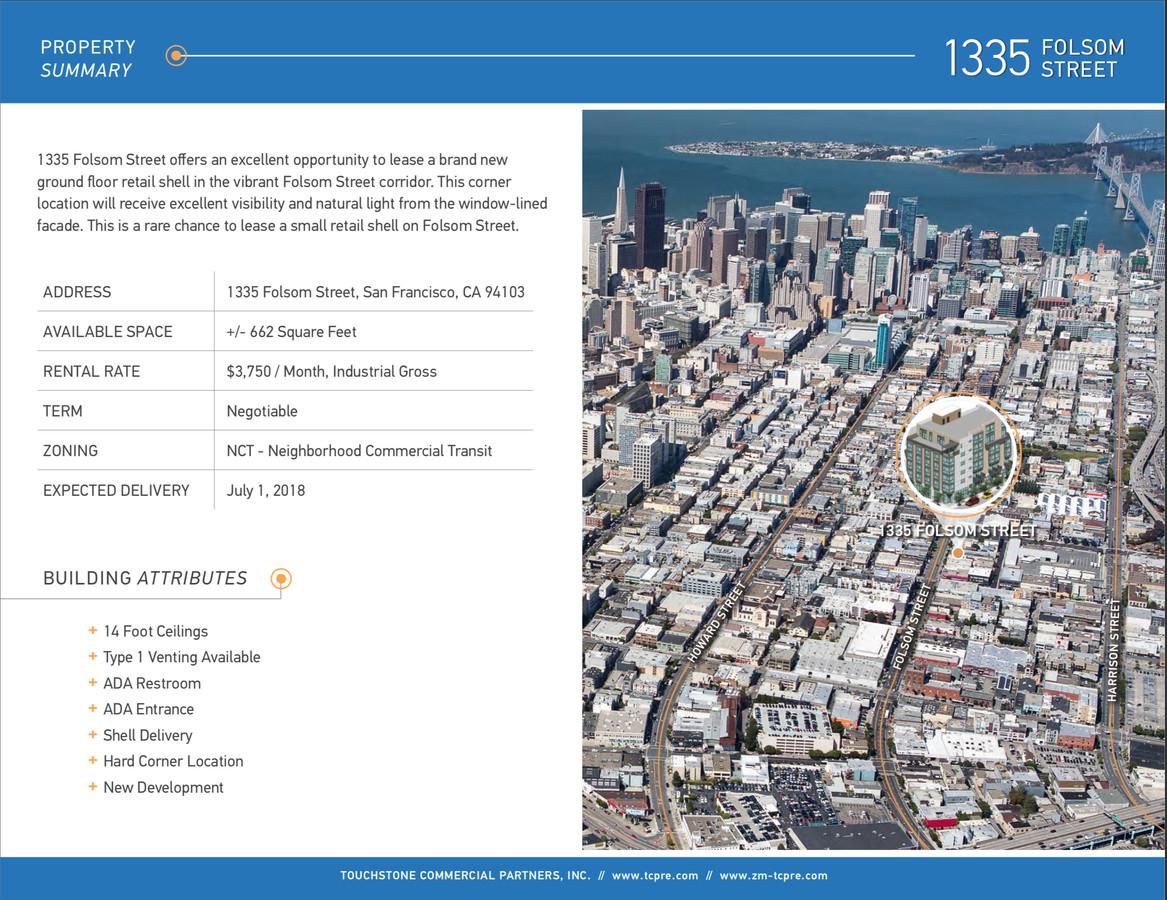Click the plus icon beside Type 1 Venting Available

(92, 657)
